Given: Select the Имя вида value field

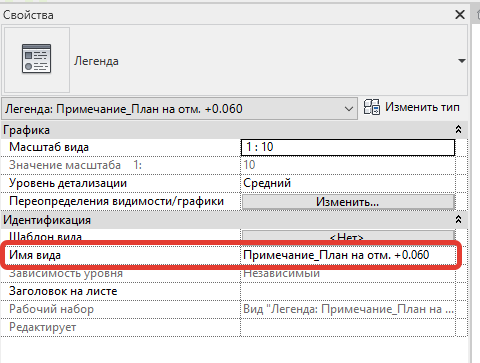Looking at the screenshot, I should click(x=348, y=255).
